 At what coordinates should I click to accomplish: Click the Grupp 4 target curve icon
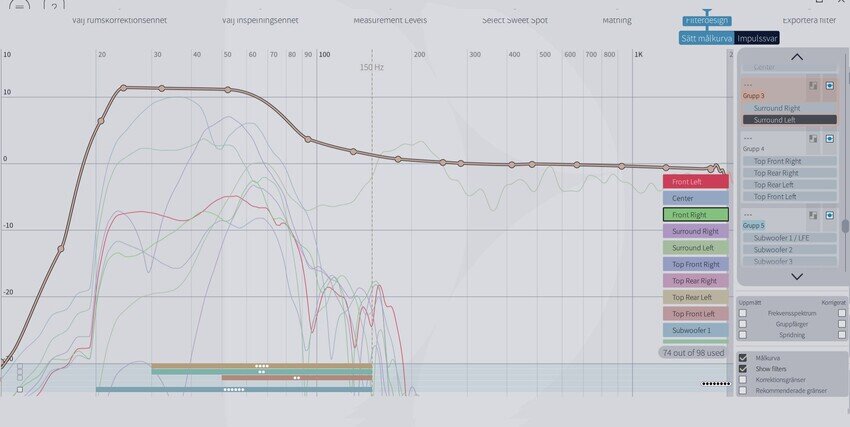813,139
